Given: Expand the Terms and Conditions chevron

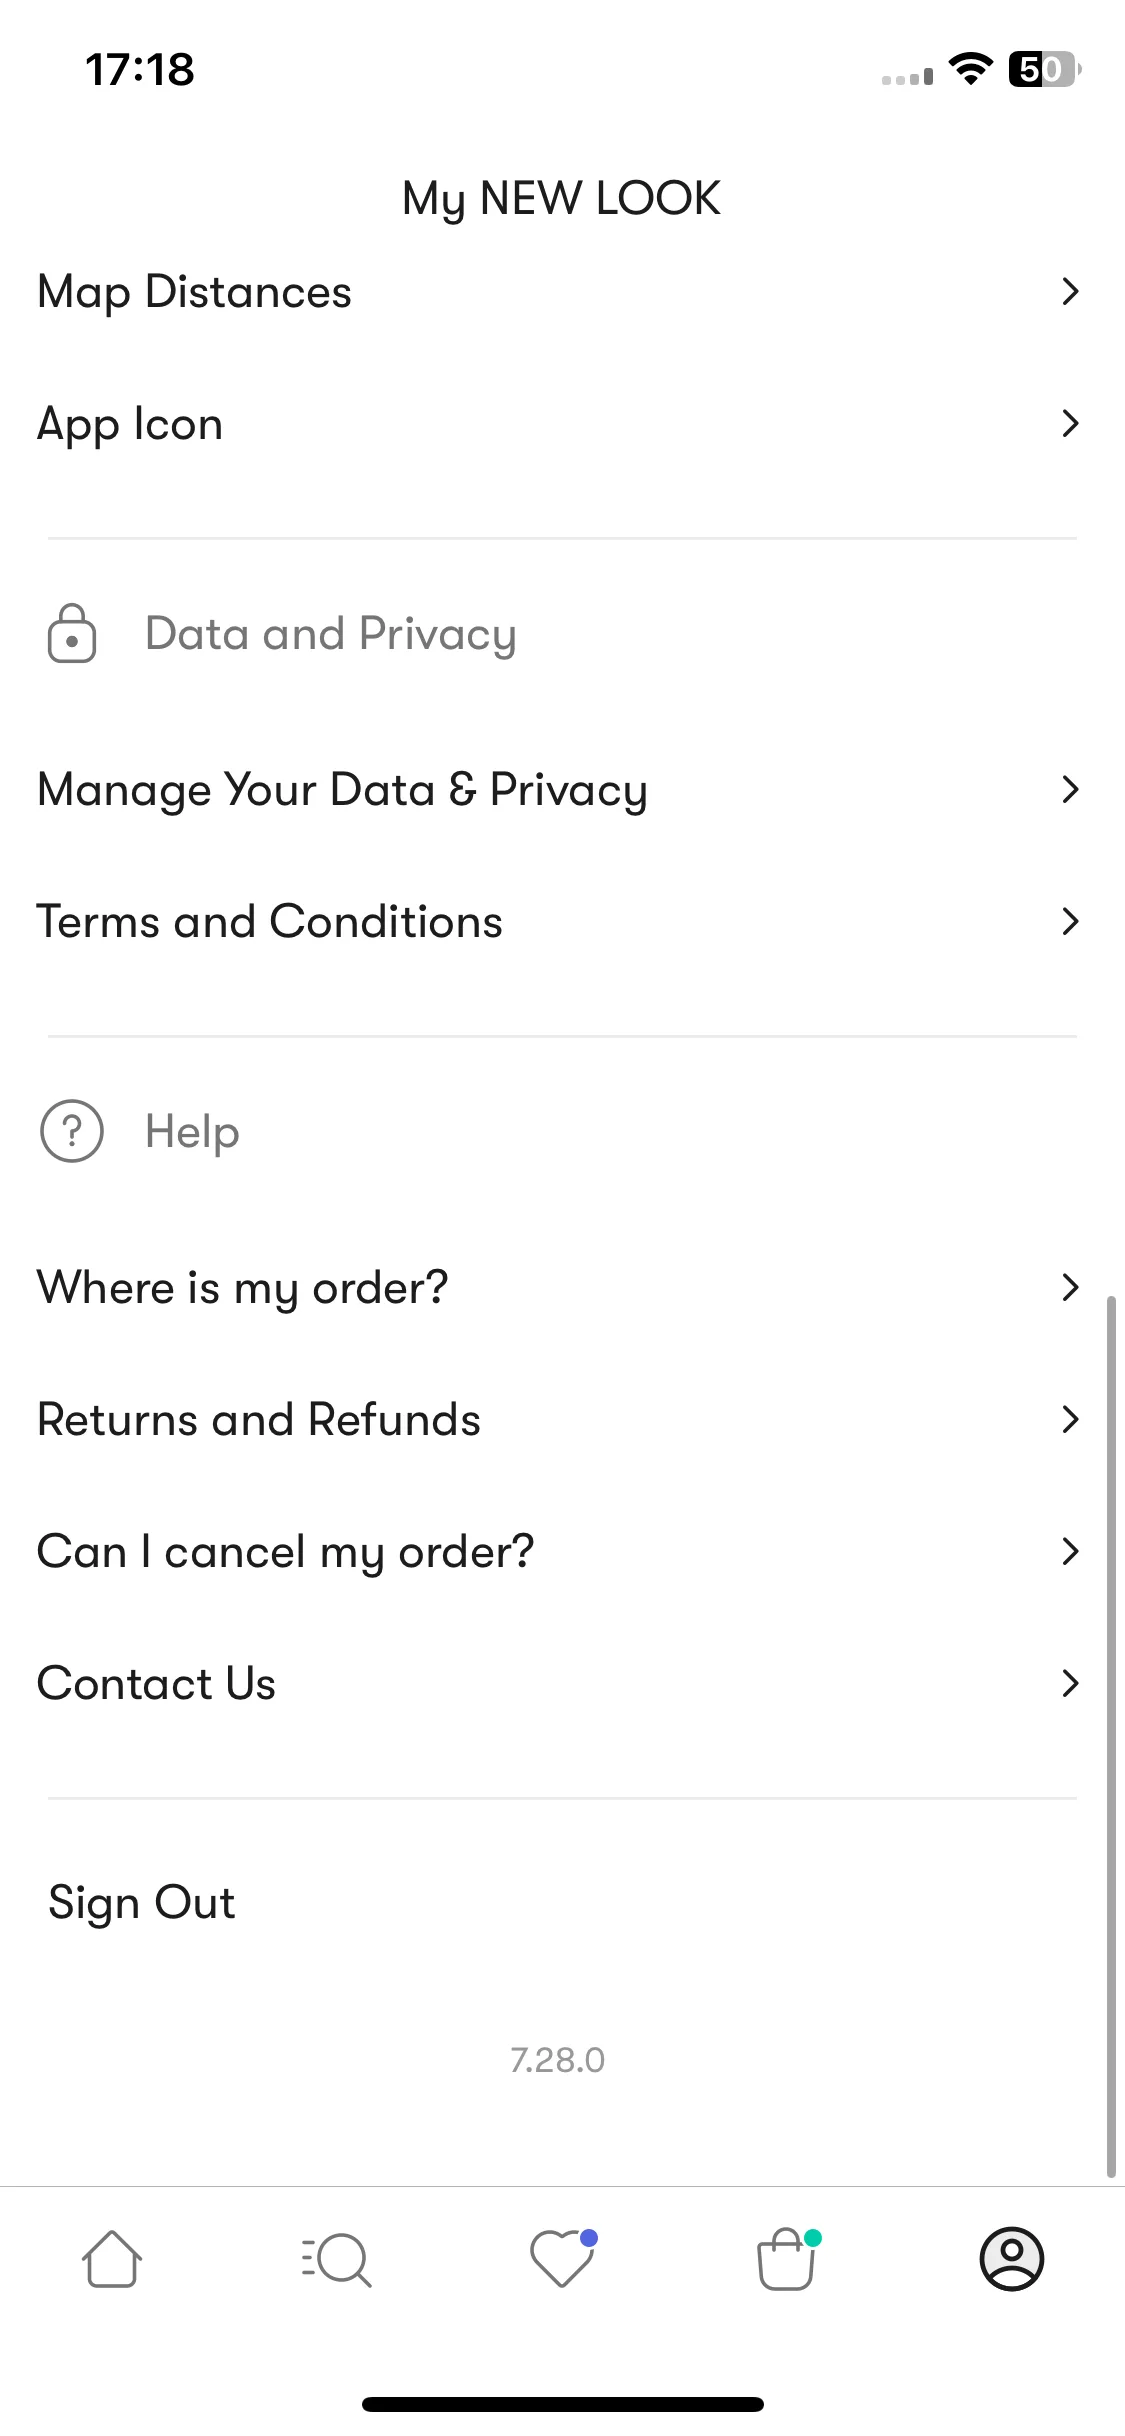Looking at the screenshot, I should (x=1070, y=921).
